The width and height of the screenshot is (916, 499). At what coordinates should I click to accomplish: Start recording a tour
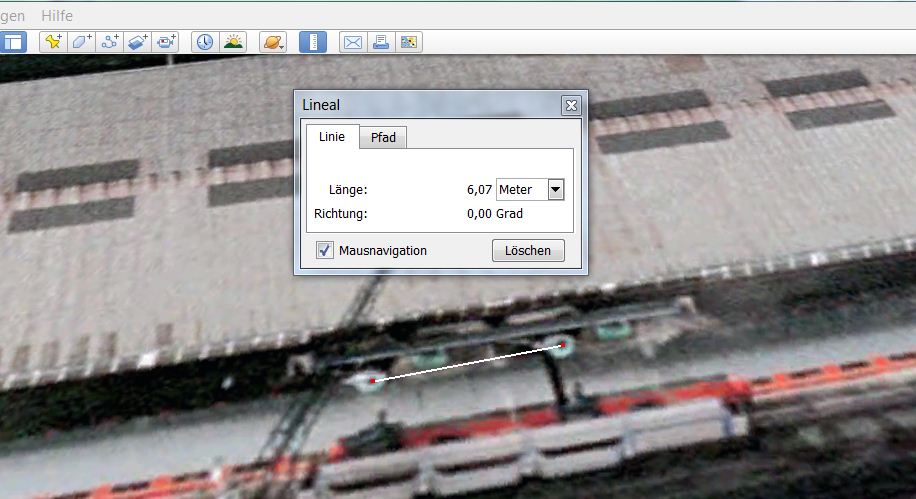(x=166, y=42)
